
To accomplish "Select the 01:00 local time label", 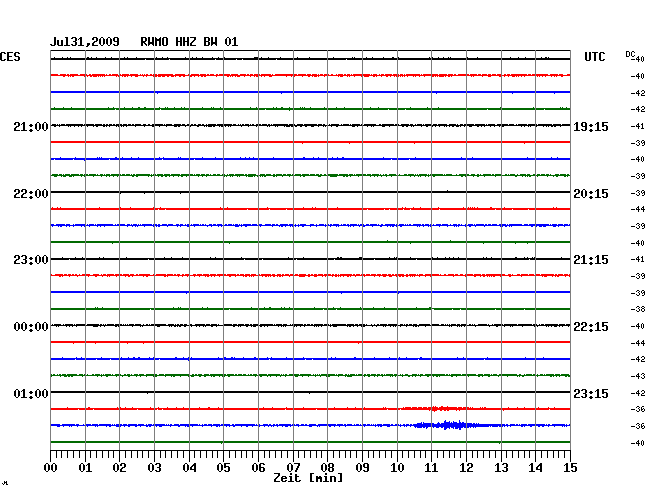I will 31,393.
